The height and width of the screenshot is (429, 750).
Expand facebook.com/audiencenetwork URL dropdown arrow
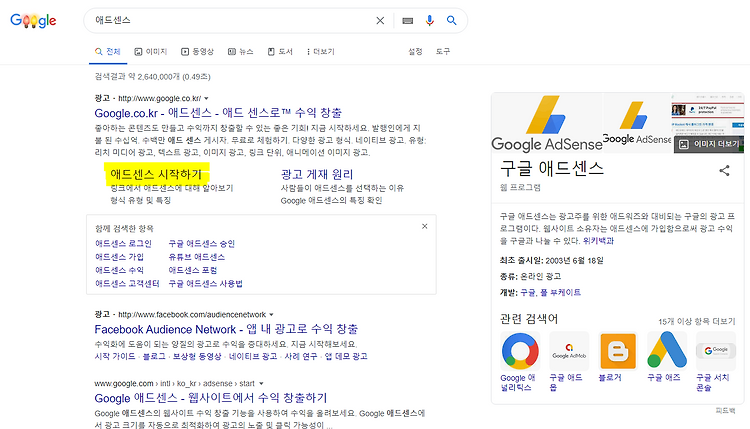[x=271, y=315]
